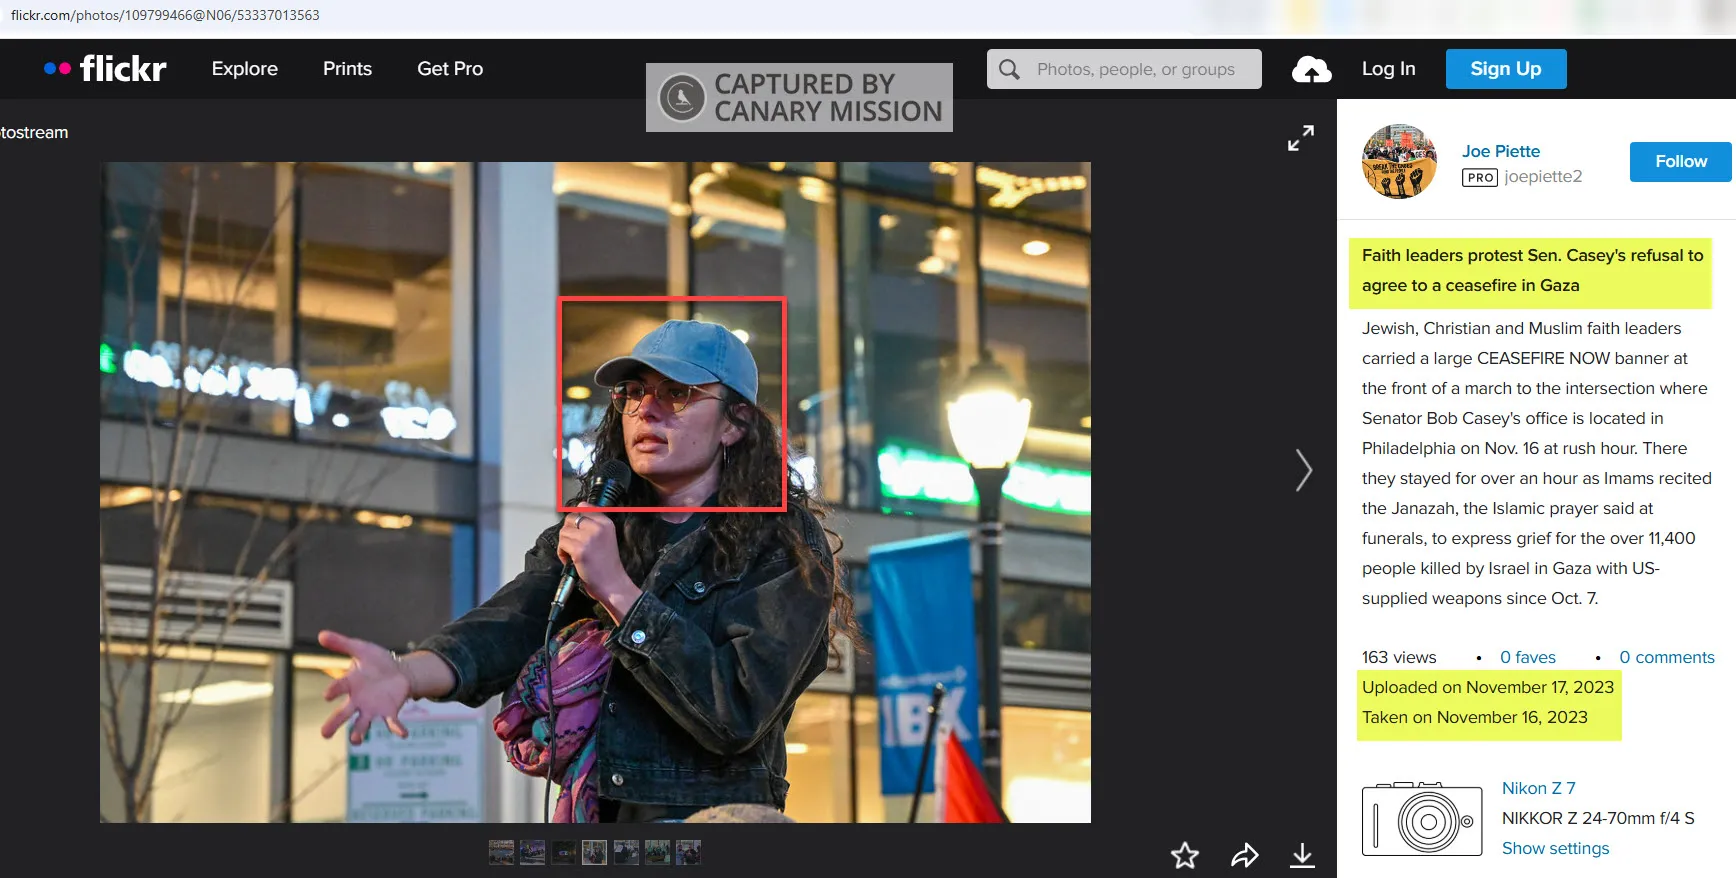This screenshot has height=878, width=1736.
Task: Go to the next photo arrow
Action: tap(1303, 470)
